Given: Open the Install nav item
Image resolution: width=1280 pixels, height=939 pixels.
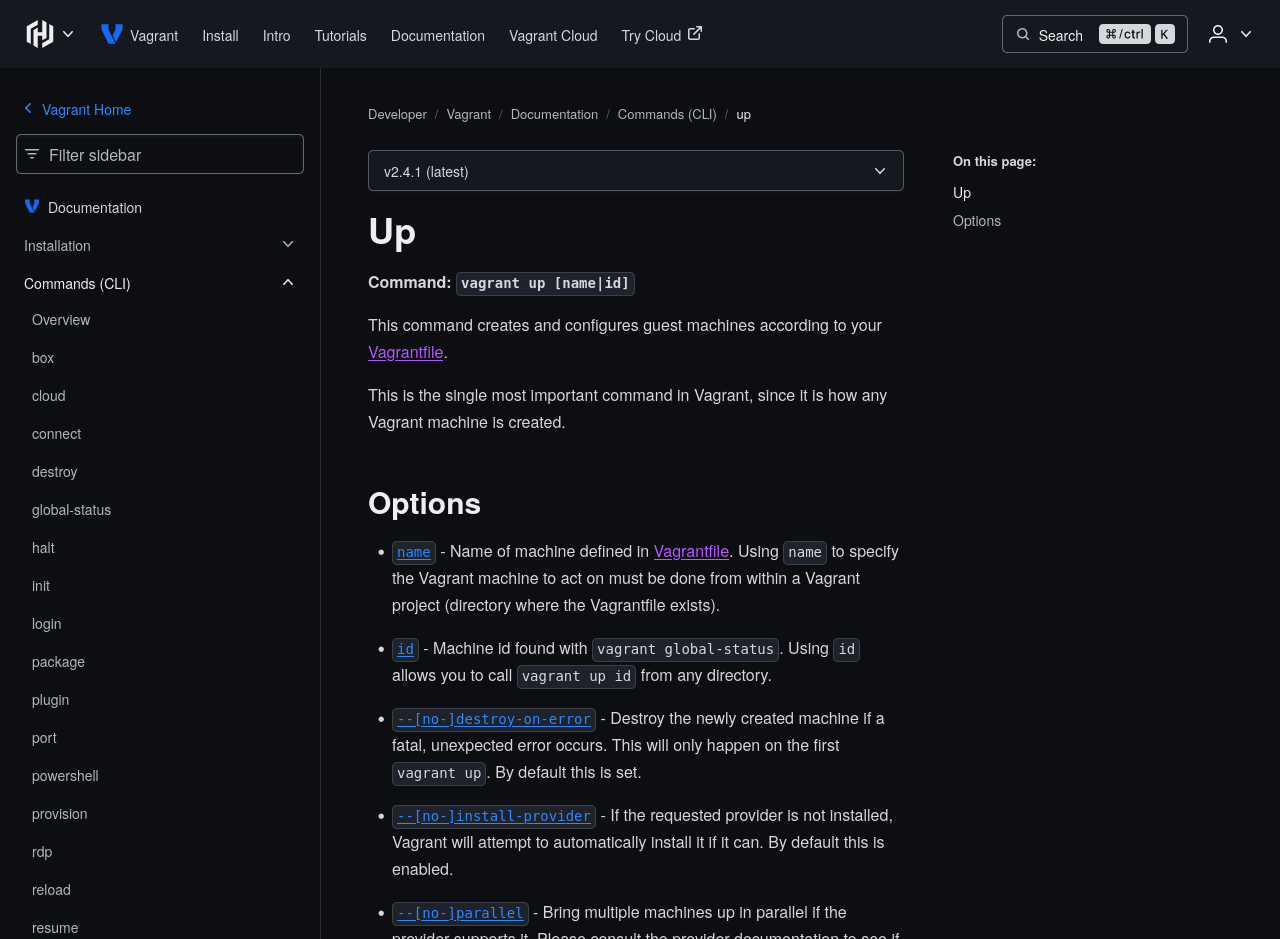Looking at the screenshot, I should [x=220, y=36].
